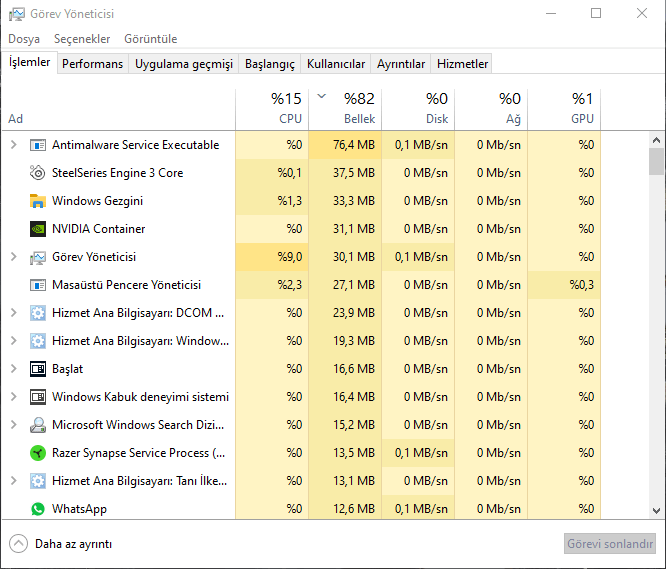Image resolution: width=666 pixels, height=569 pixels.
Task: Switch to the Performans tab
Action: [x=93, y=64]
